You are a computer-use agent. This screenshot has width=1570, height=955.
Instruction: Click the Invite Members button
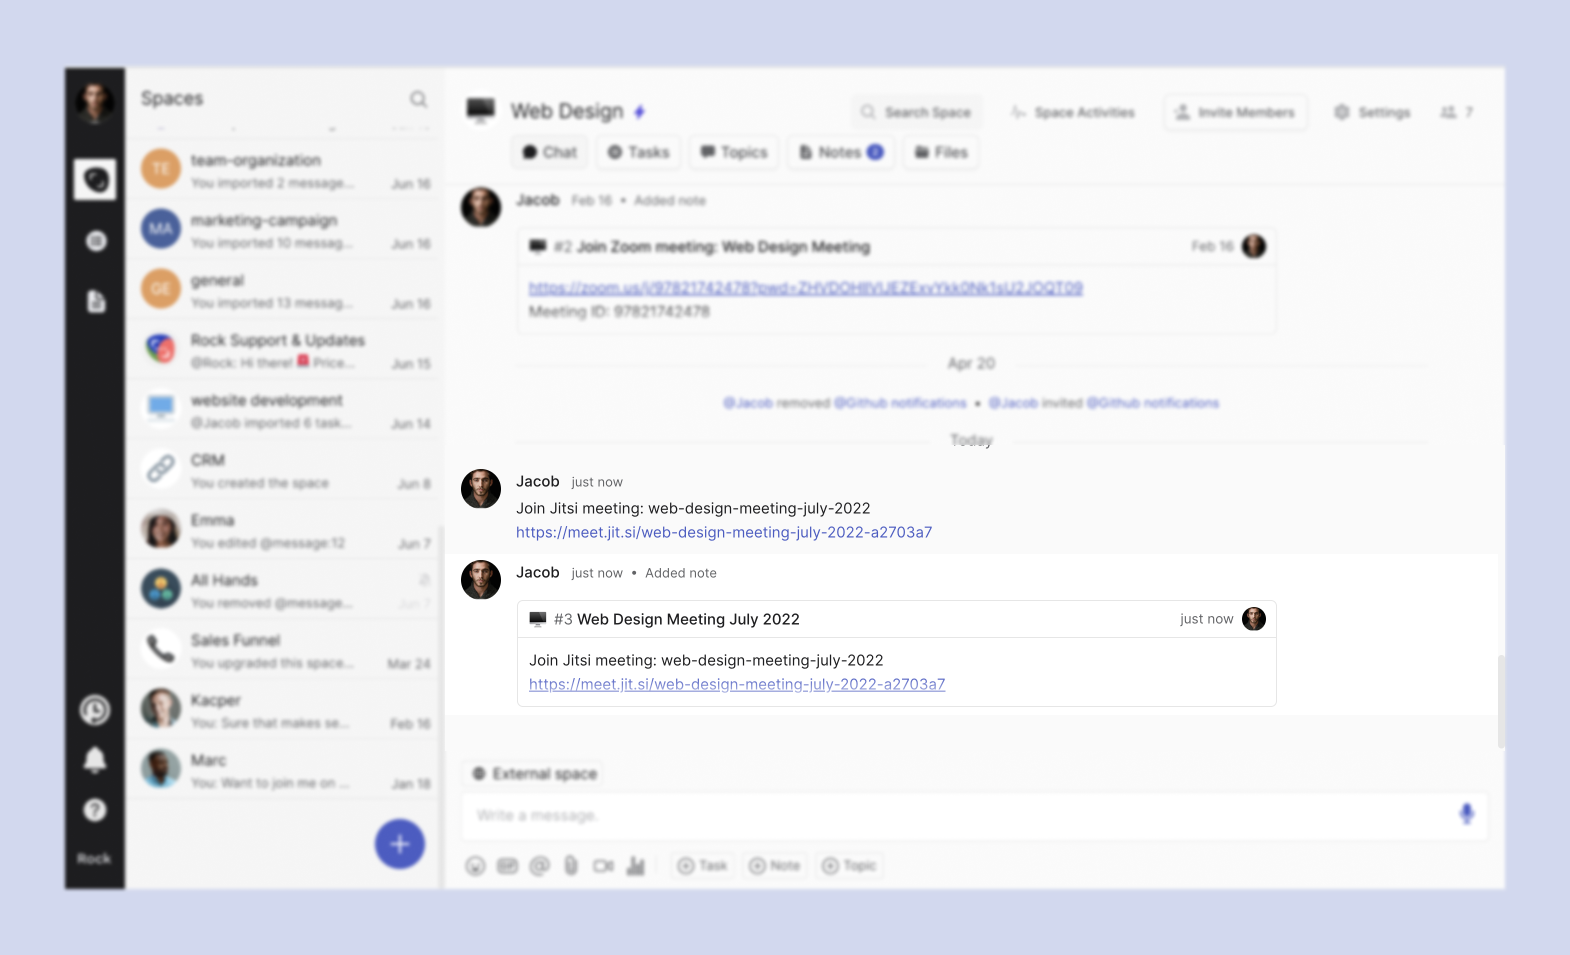1235,112
